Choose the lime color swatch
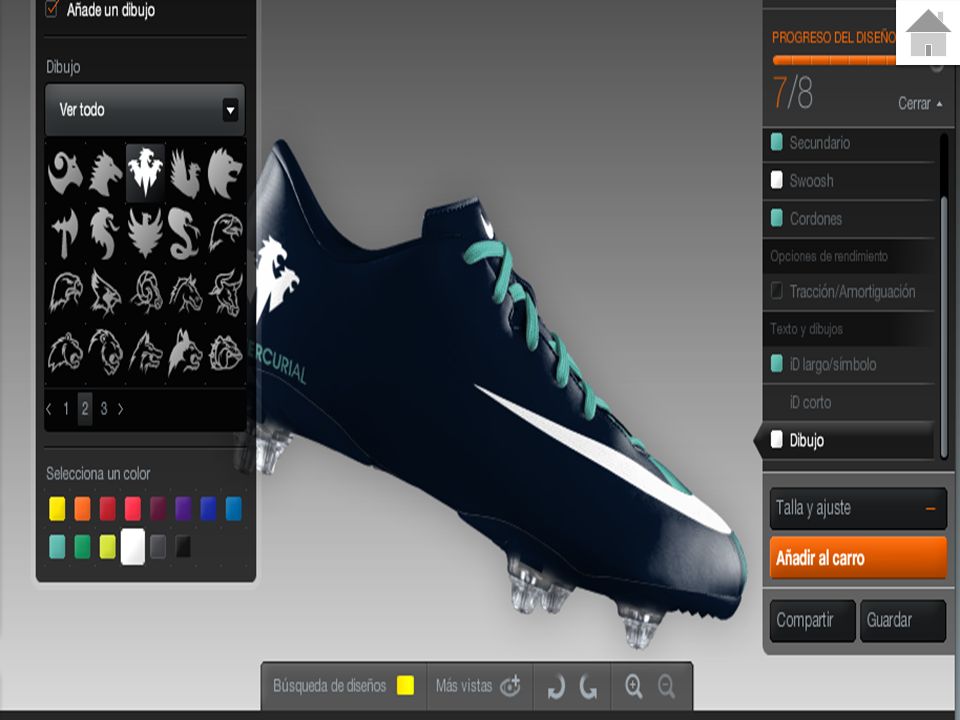The width and height of the screenshot is (960, 720). [107, 547]
